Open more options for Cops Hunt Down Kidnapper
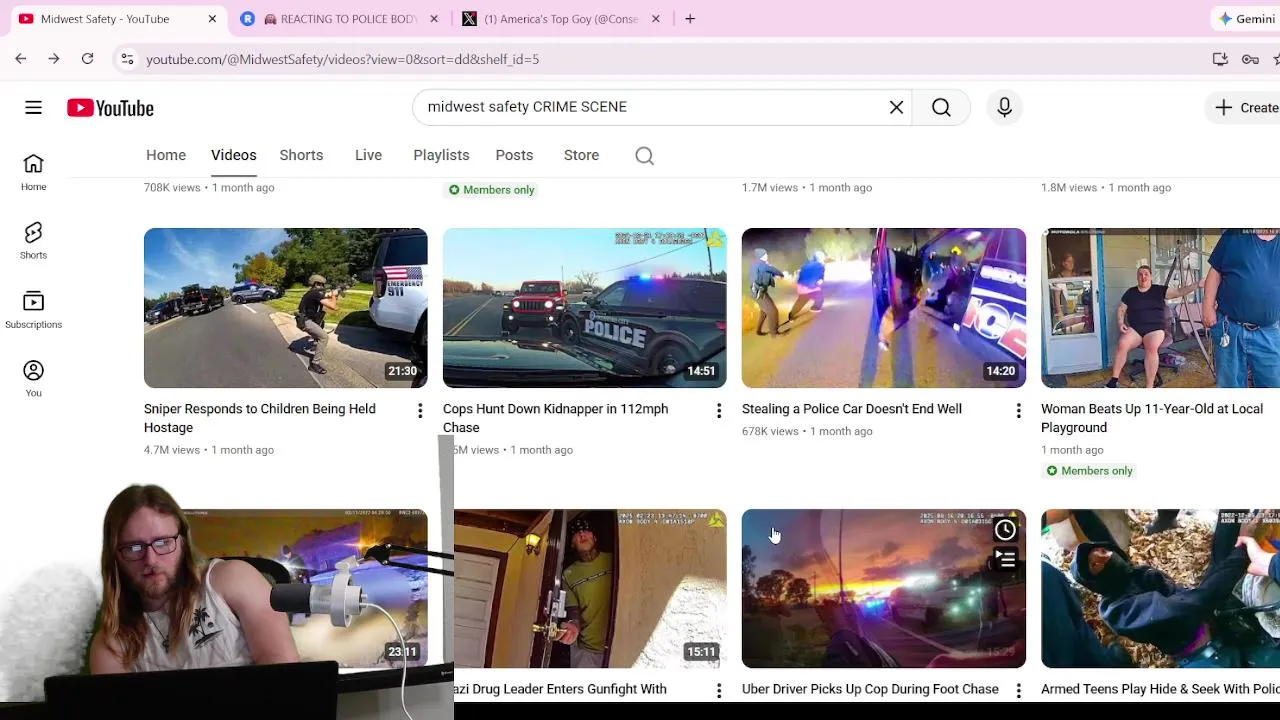The width and height of the screenshot is (1280, 720). [x=718, y=411]
